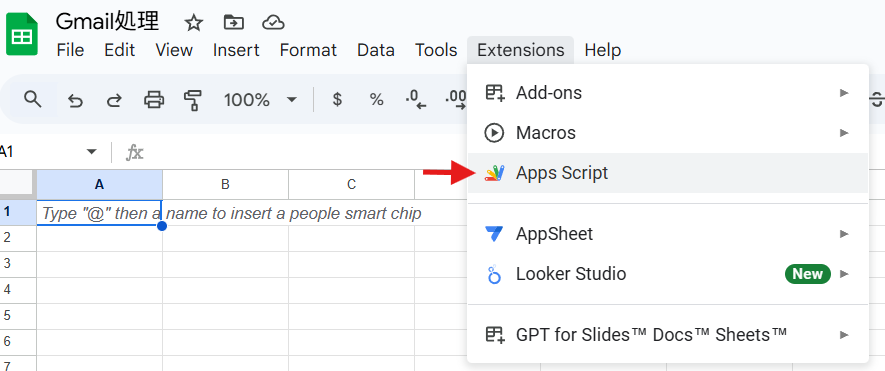Choose Apps Script from Extensions menu
Screen dimensions: 885x371
point(668,173)
